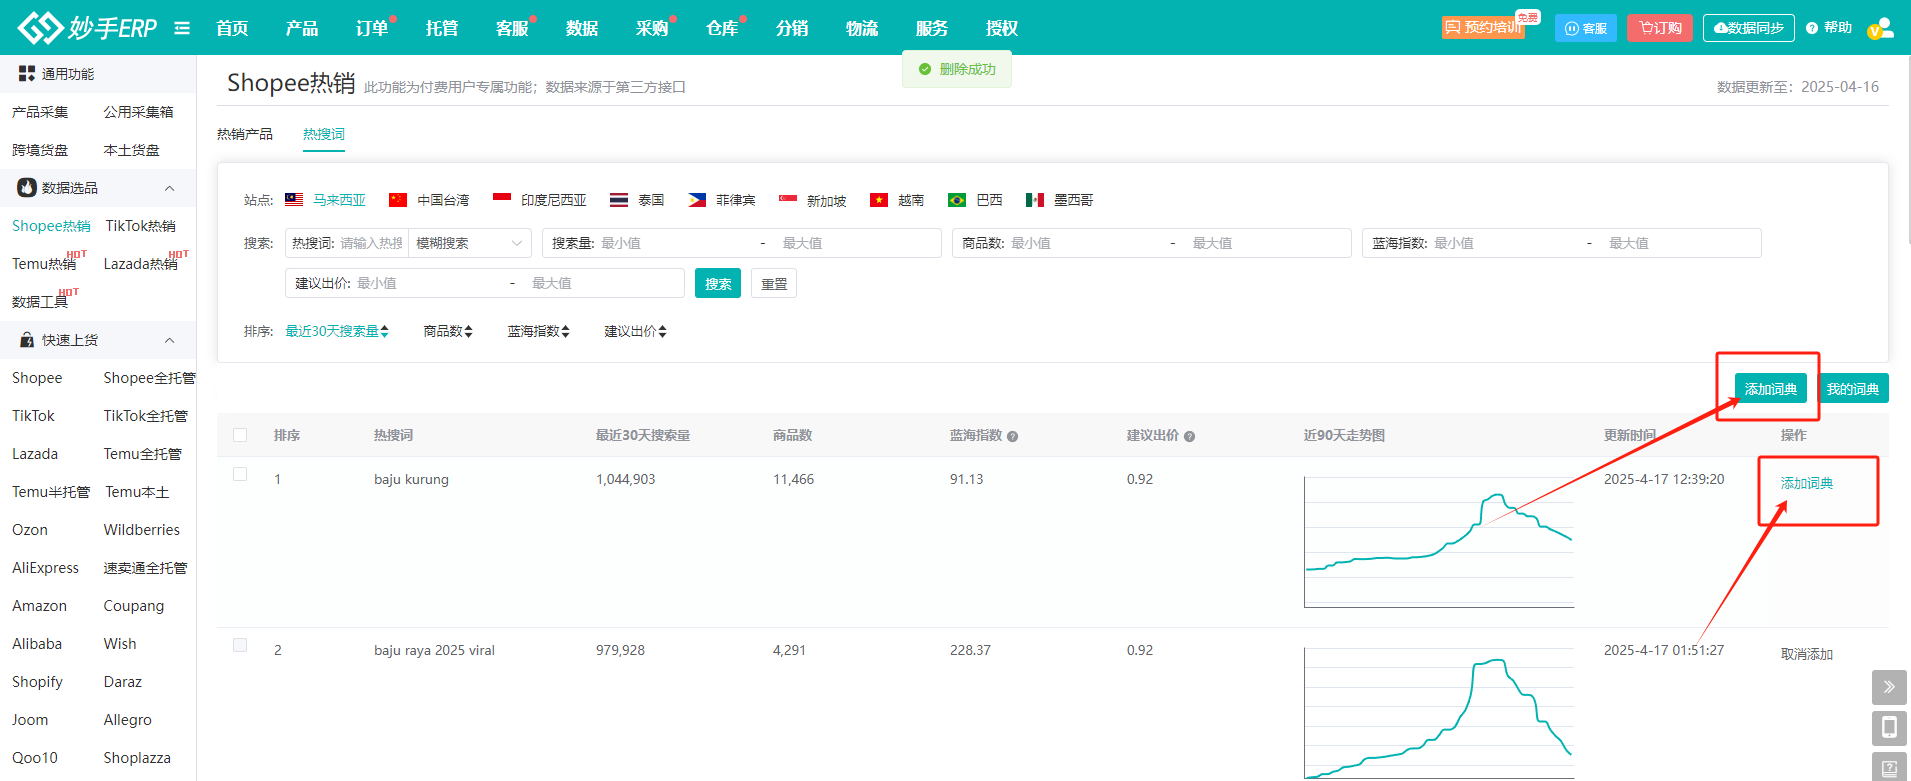Click the green 添加词典 button above the table
The height and width of the screenshot is (781, 1911).
point(1771,388)
